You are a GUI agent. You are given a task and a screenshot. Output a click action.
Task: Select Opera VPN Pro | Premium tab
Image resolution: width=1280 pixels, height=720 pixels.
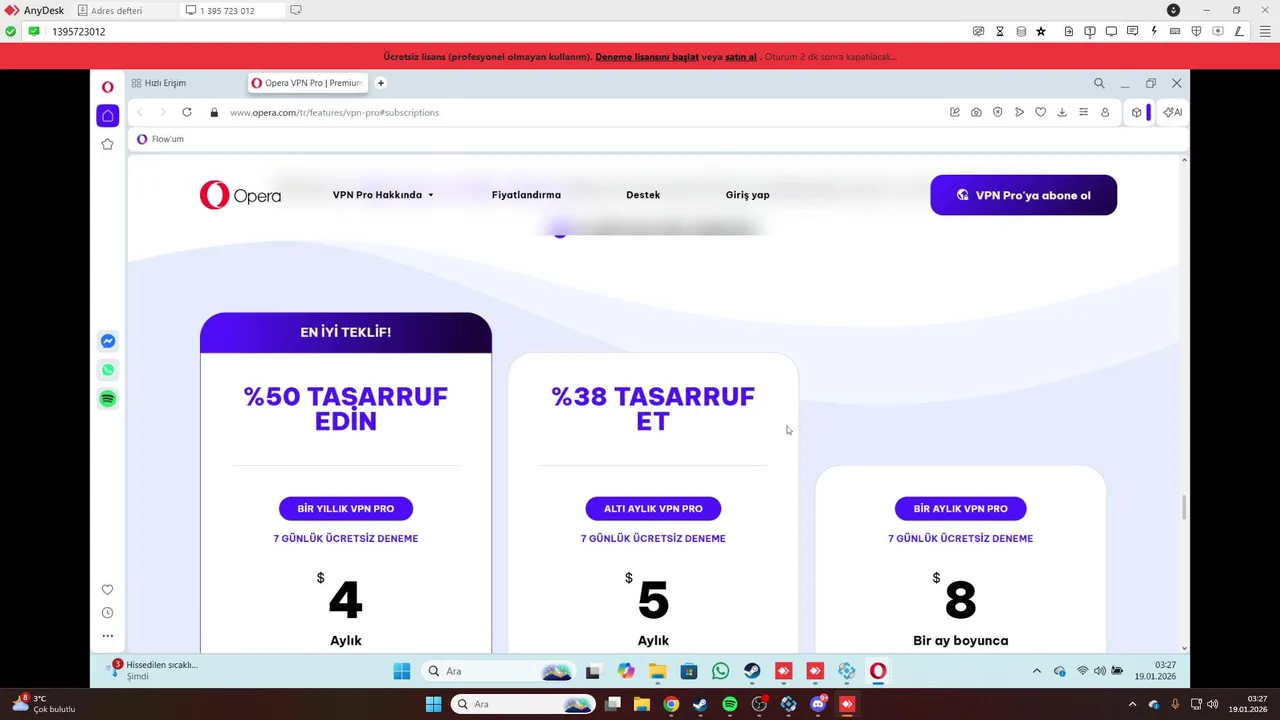pyautogui.click(x=307, y=83)
